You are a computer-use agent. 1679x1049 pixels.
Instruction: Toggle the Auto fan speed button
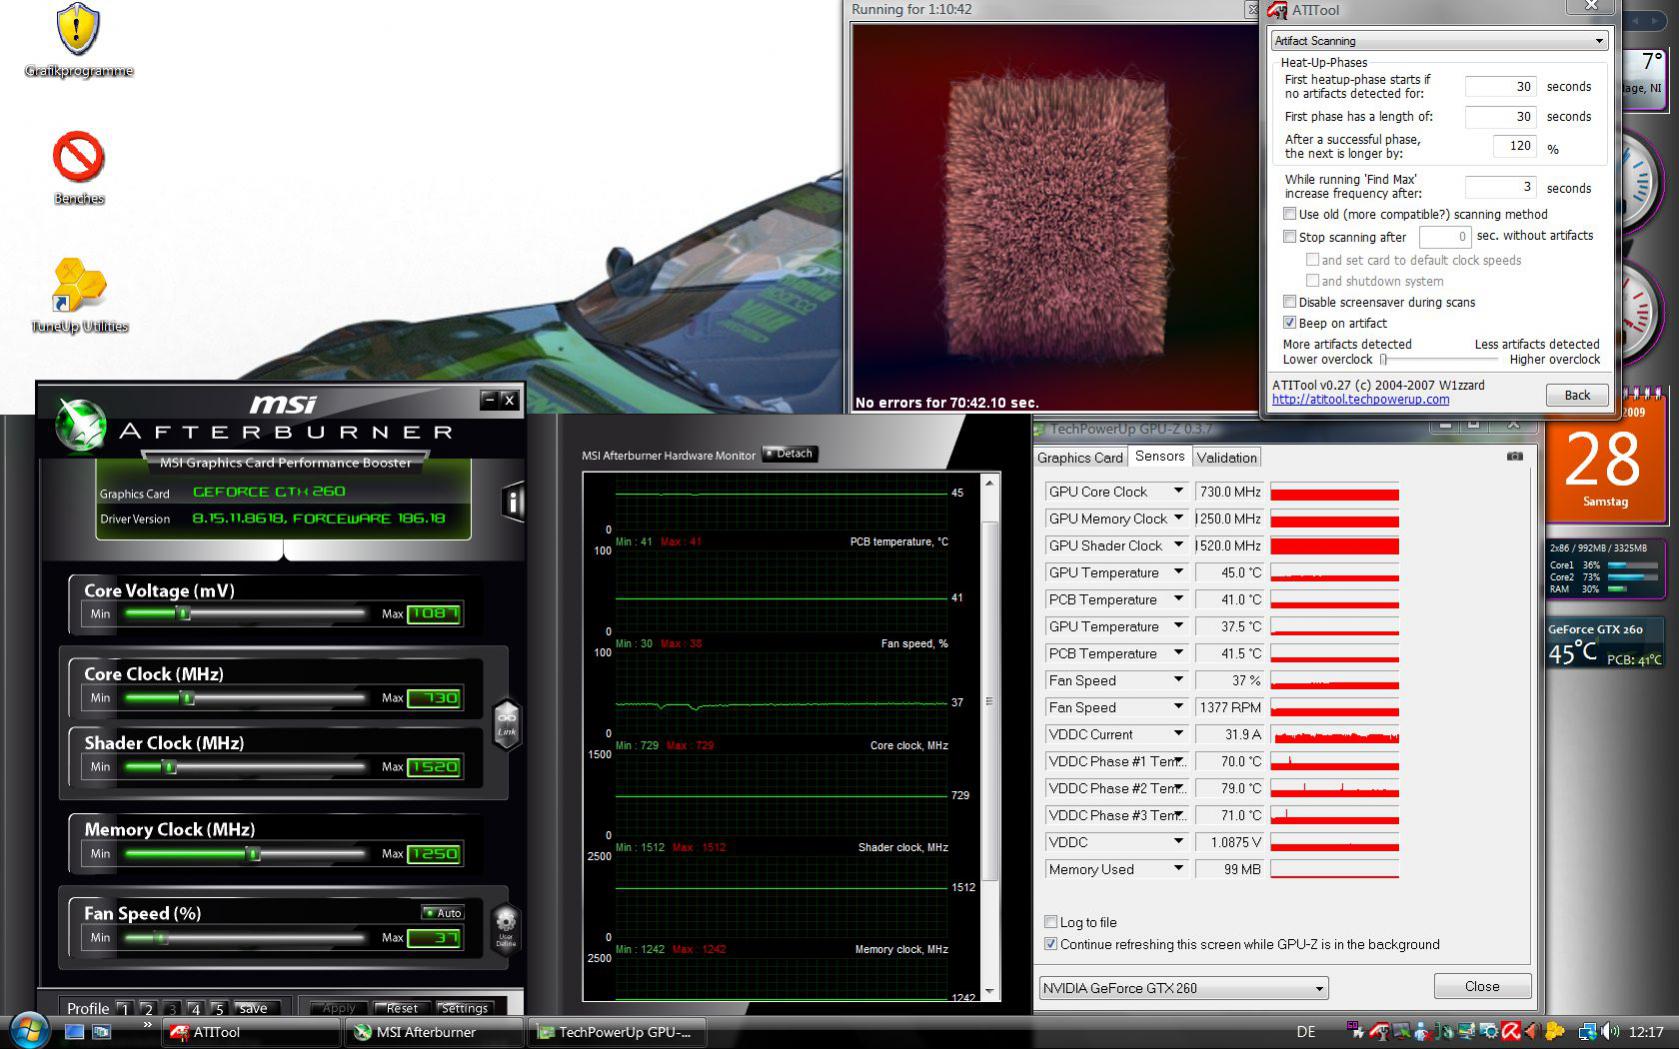click(x=442, y=913)
